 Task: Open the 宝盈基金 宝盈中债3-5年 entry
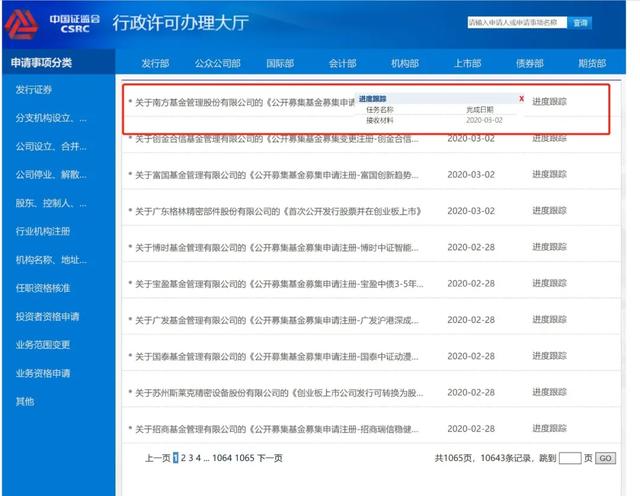point(279,284)
